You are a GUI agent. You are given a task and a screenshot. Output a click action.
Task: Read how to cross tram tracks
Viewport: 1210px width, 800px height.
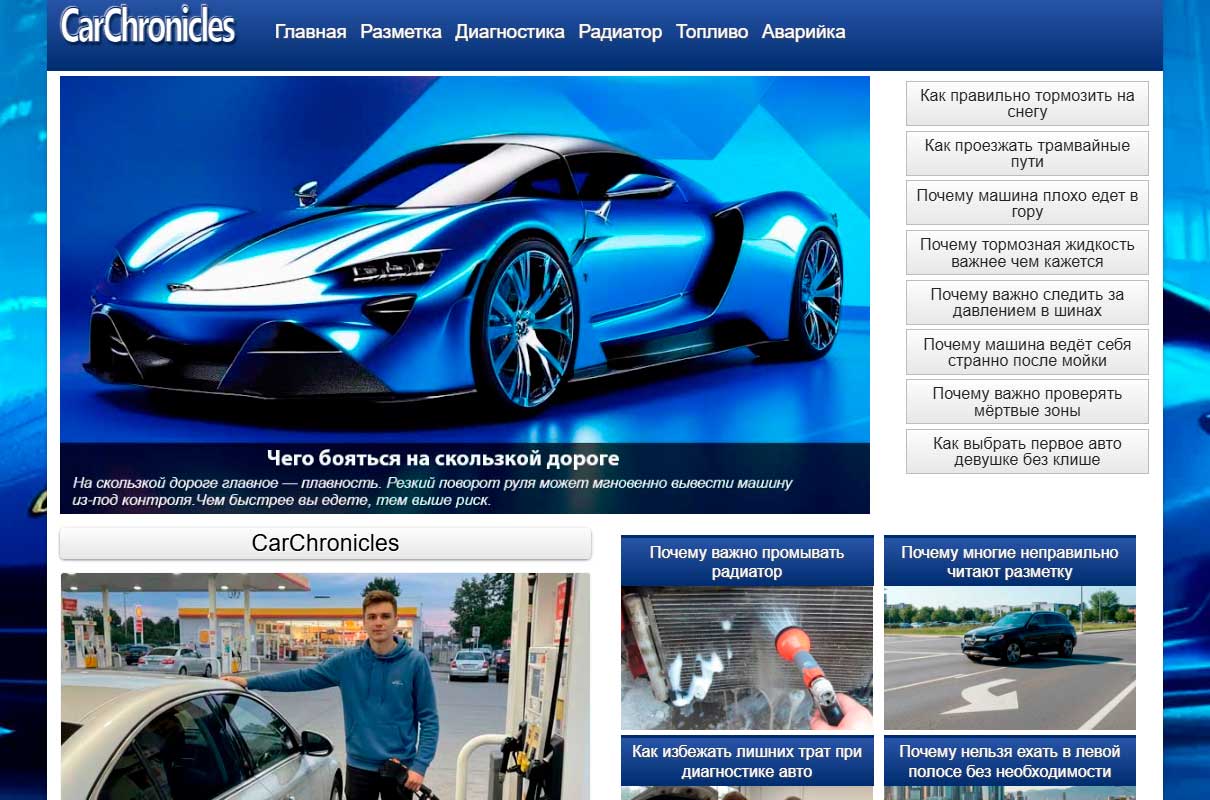(1026, 153)
